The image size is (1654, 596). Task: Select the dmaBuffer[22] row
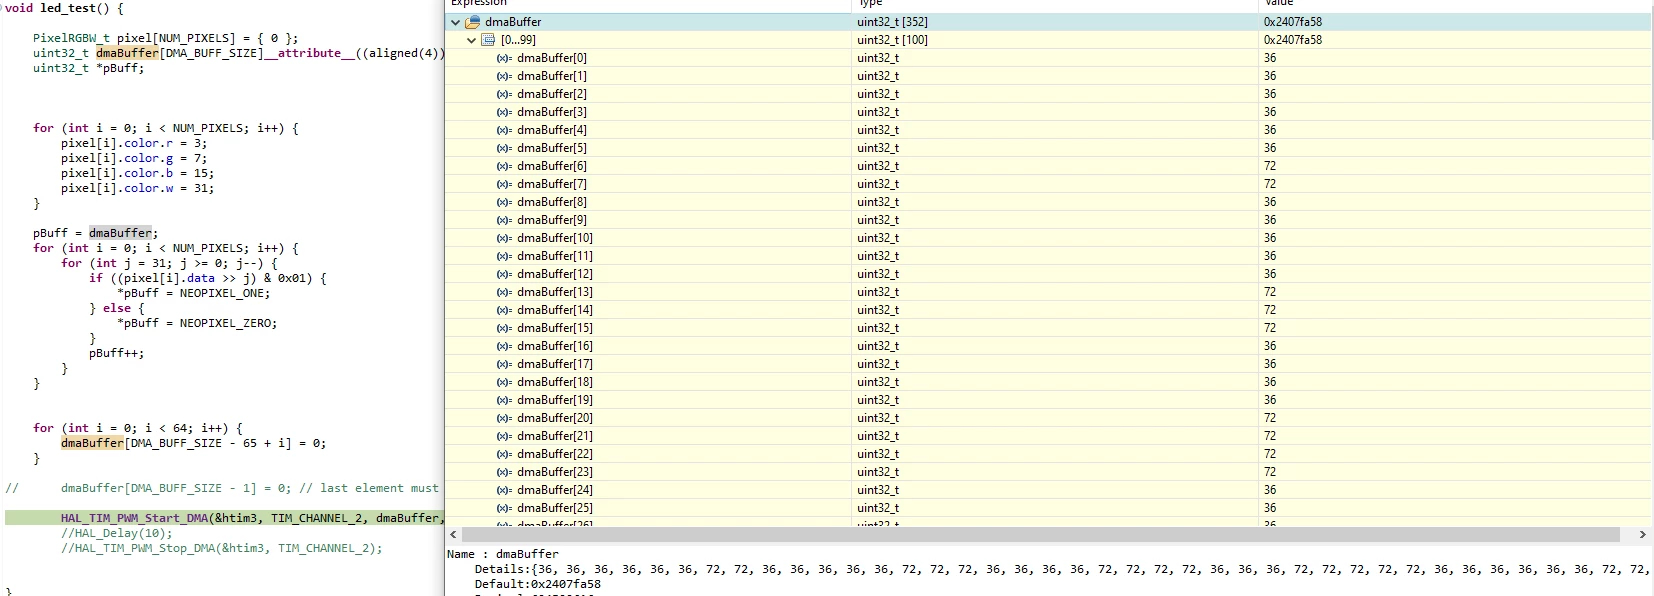(x=1048, y=454)
